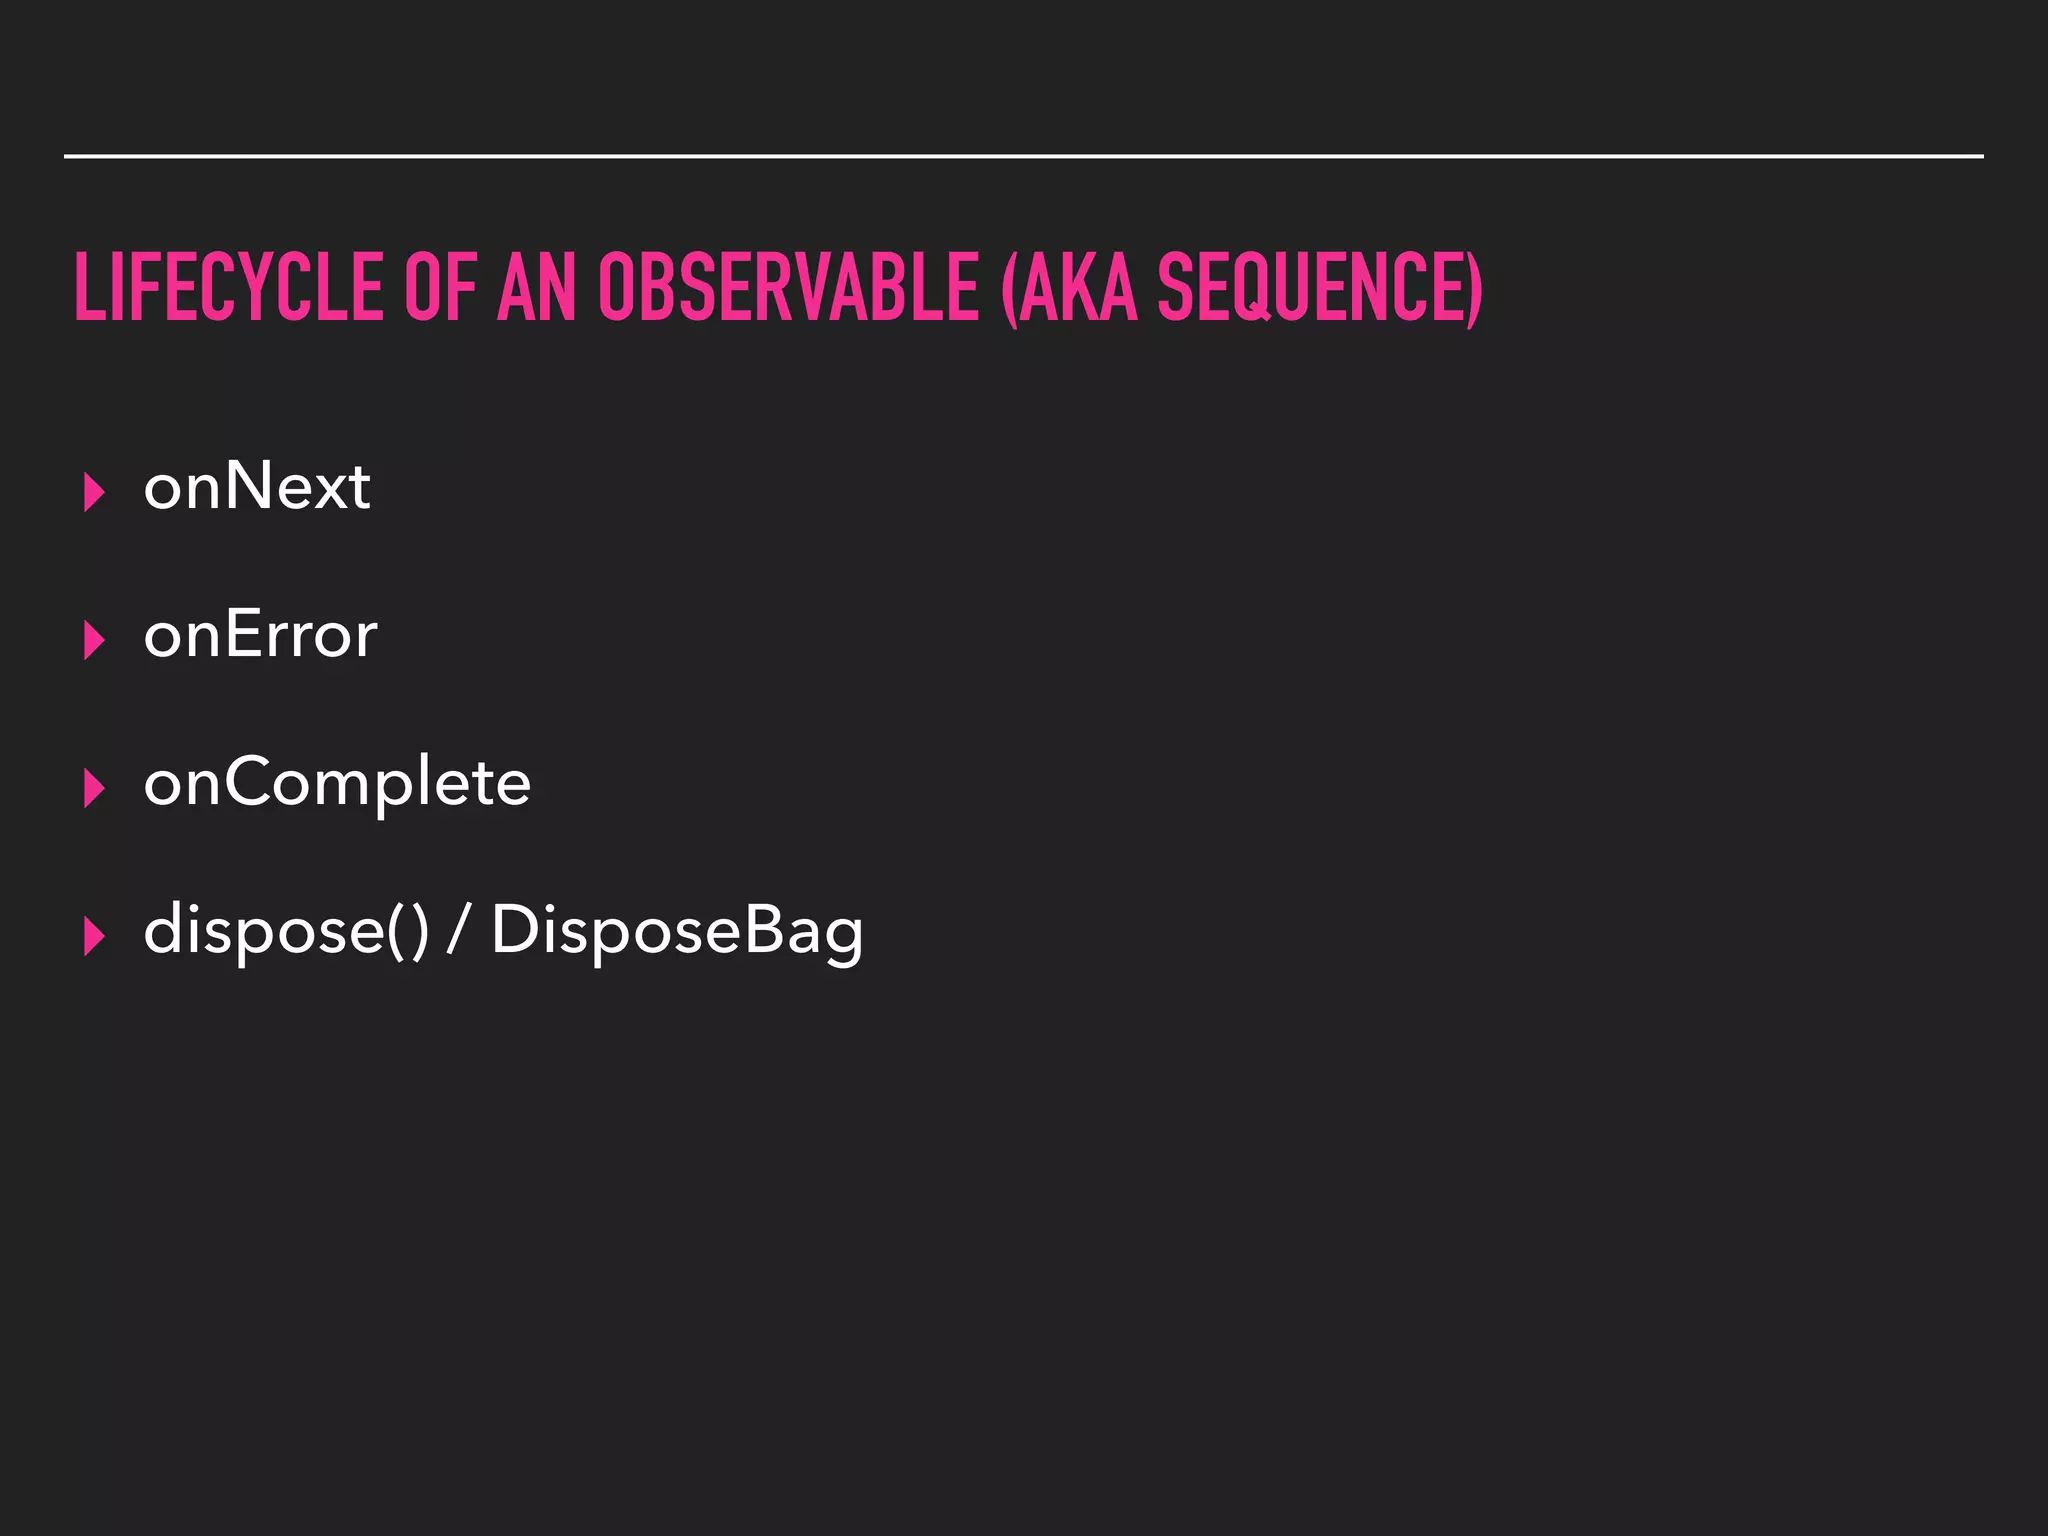
Task: Click the bullet triangle before dispose()
Action: pos(95,936)
